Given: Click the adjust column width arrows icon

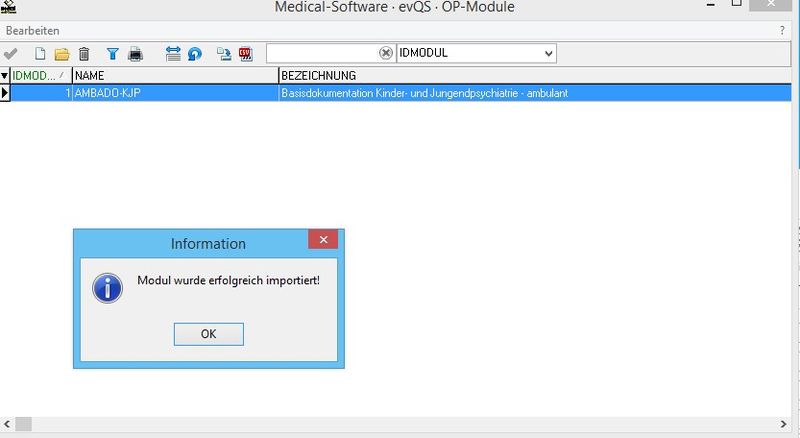Looking at the screenshot, I should coord(173,54).
